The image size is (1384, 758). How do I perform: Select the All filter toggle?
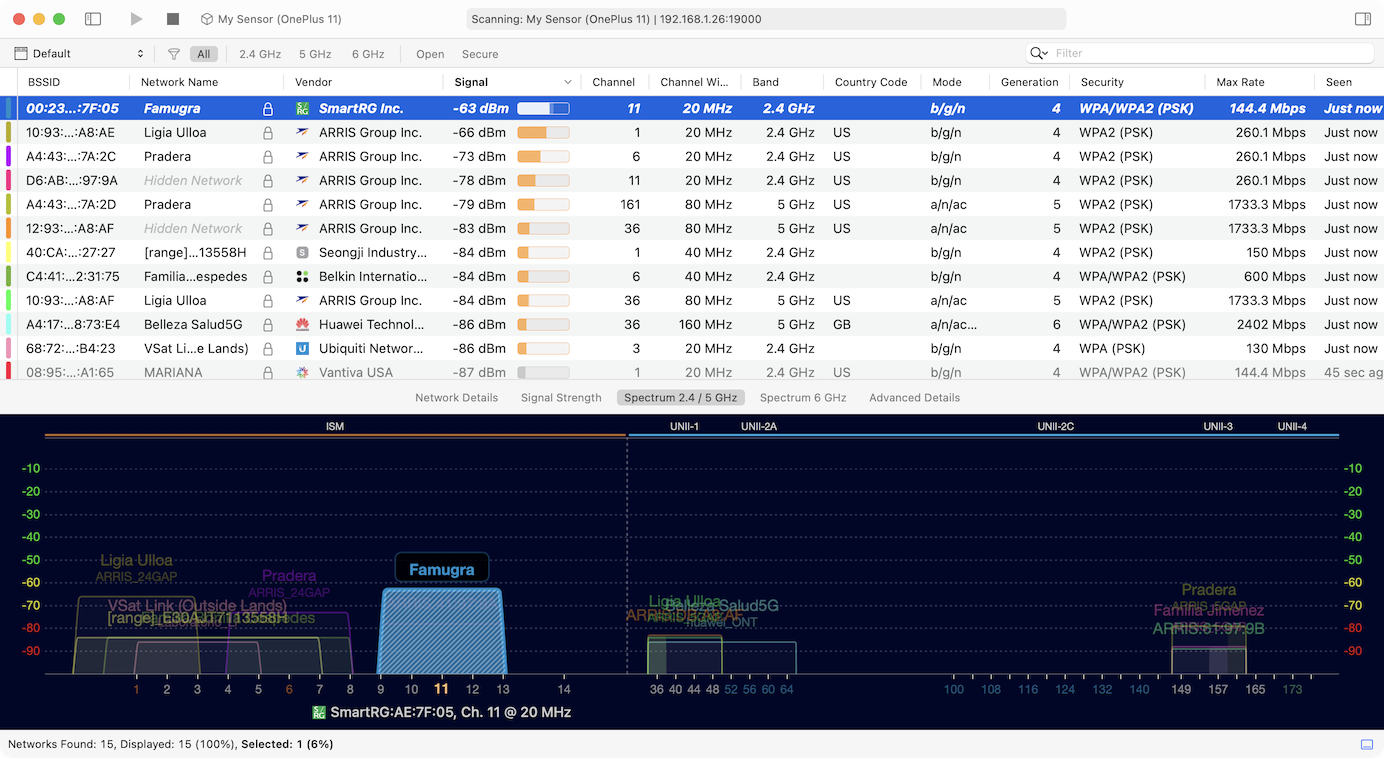coord(204,54)
